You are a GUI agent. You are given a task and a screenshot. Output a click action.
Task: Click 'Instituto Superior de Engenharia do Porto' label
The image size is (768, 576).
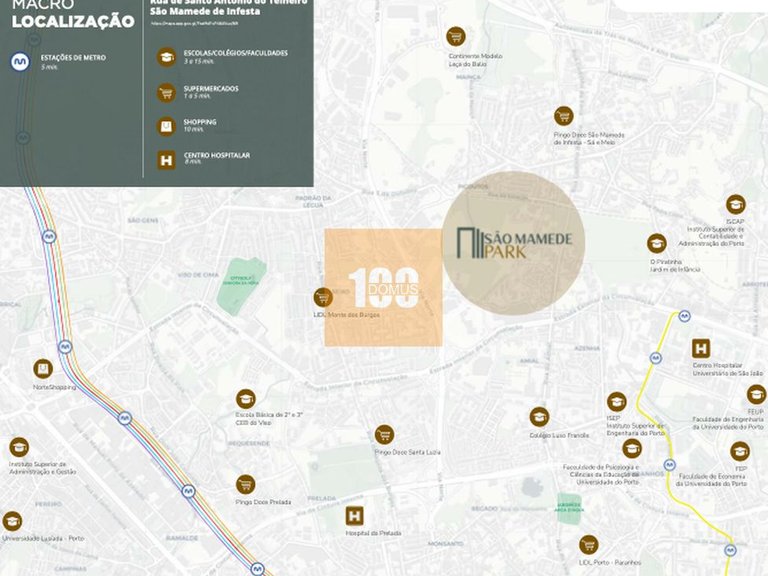pyautogui.click(x=636, y=429)
